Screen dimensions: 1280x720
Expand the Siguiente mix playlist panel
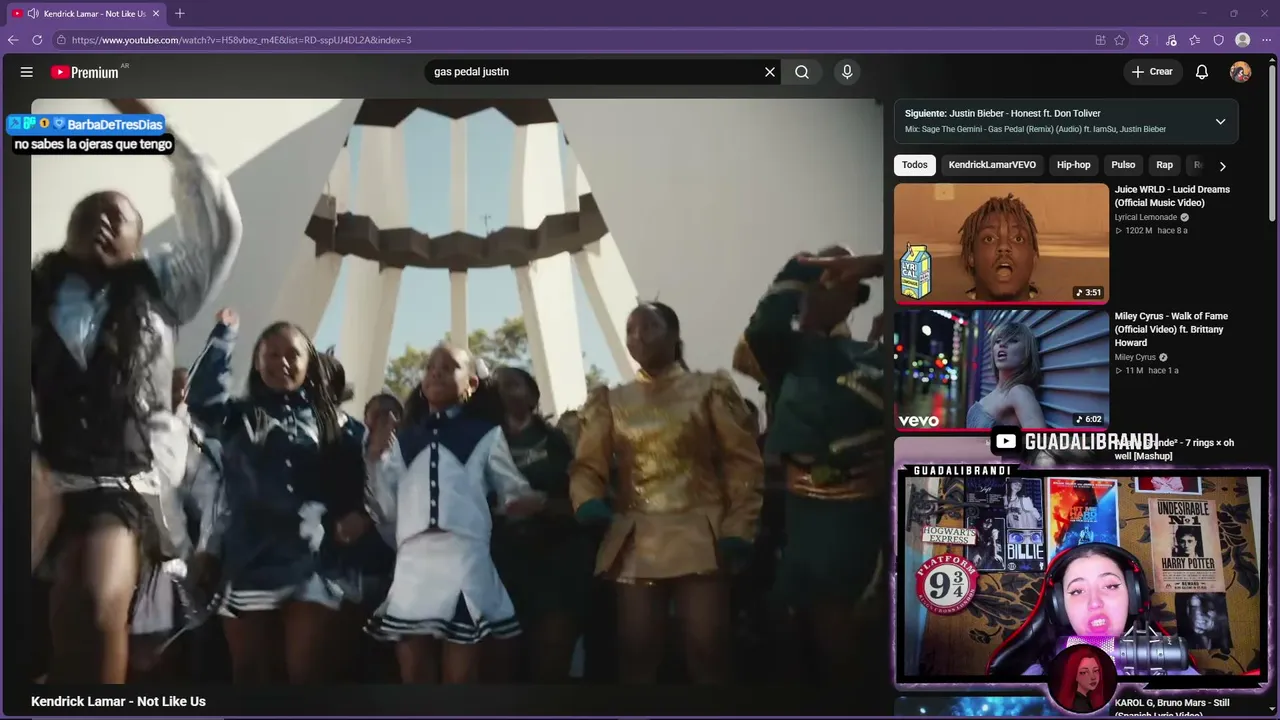[x=1220, y=121]
